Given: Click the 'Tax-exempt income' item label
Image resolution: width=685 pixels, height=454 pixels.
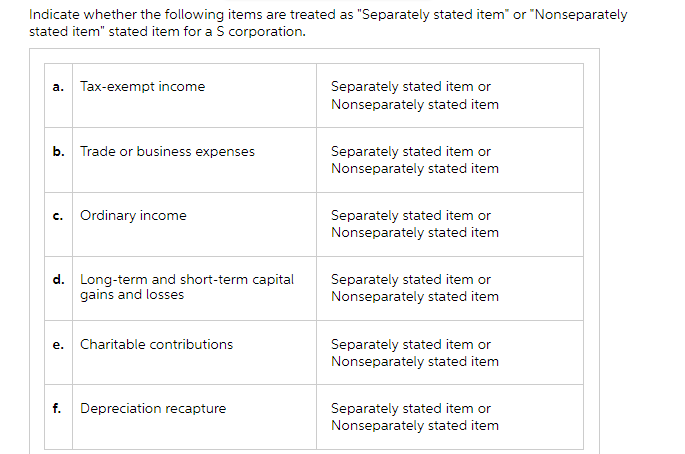Looking at the screenshot, I should 142,87.
